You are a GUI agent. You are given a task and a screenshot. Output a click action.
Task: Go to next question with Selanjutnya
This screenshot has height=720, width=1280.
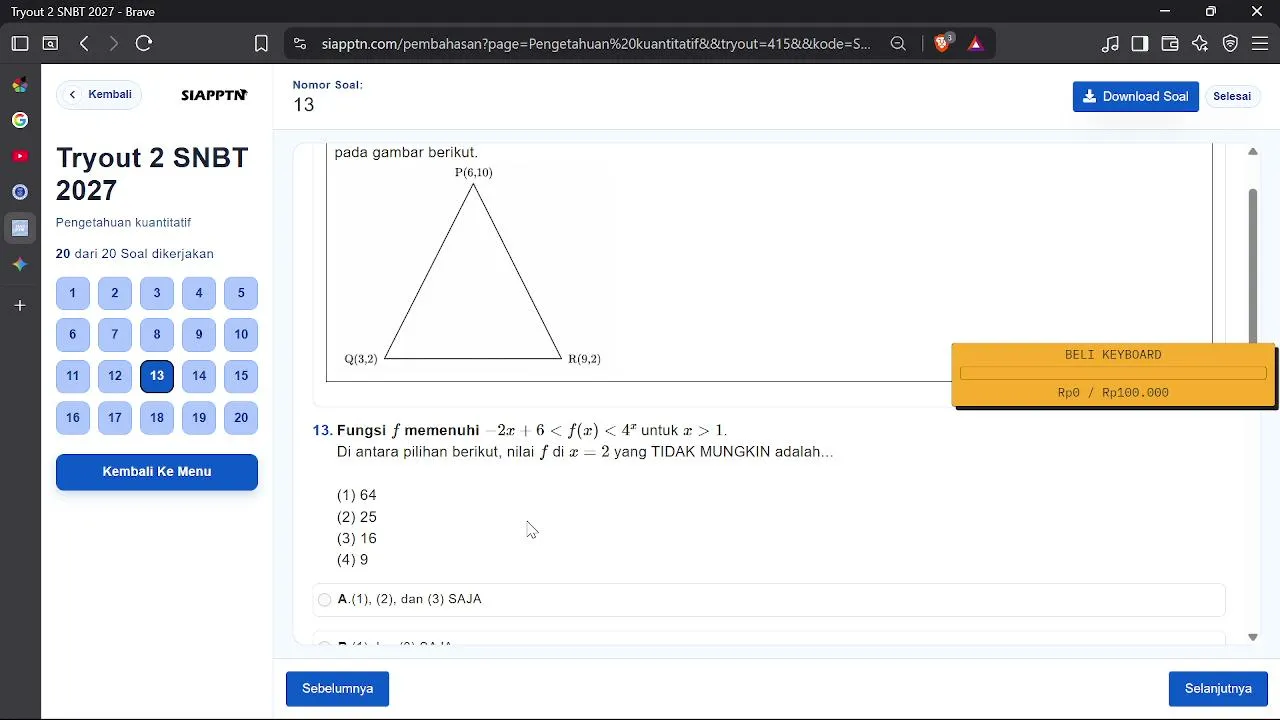(1218, 689)
